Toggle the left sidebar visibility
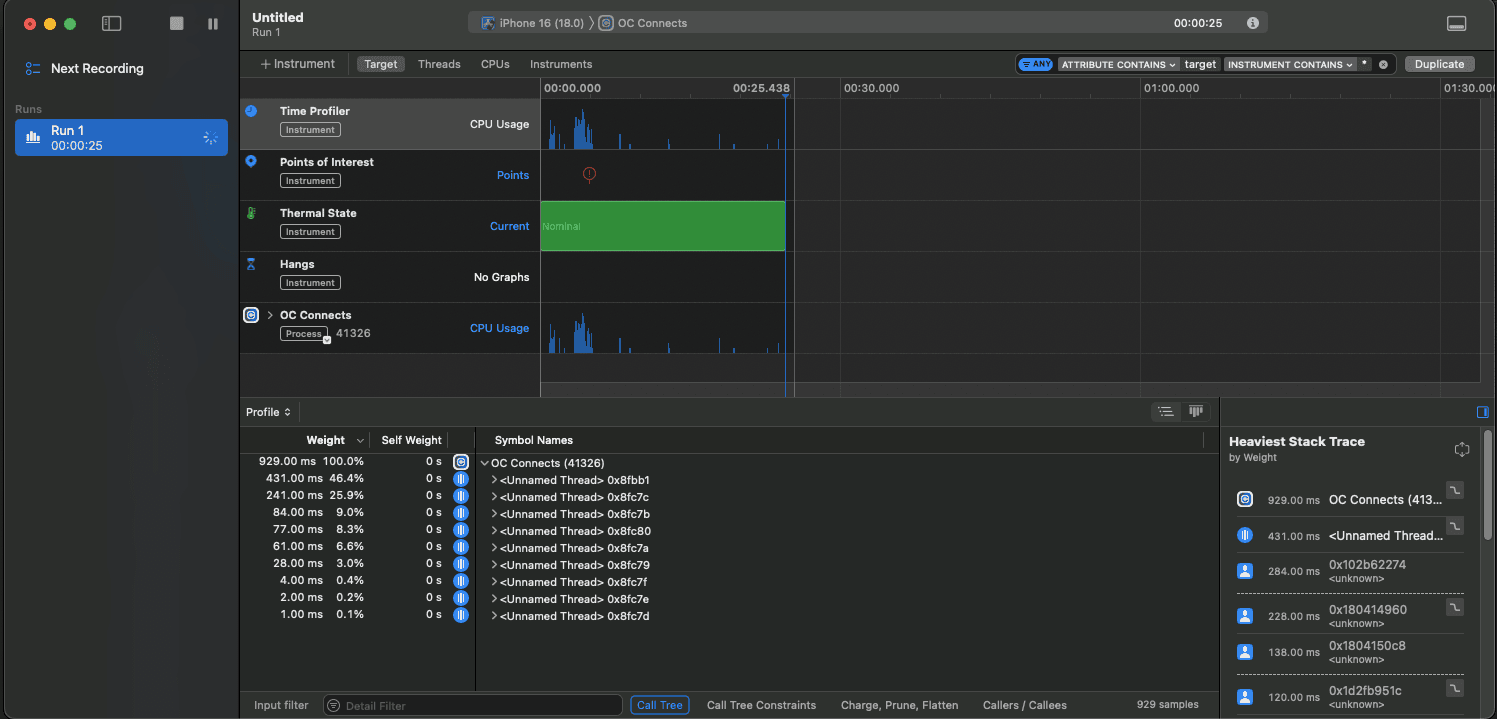 point(111,23)
